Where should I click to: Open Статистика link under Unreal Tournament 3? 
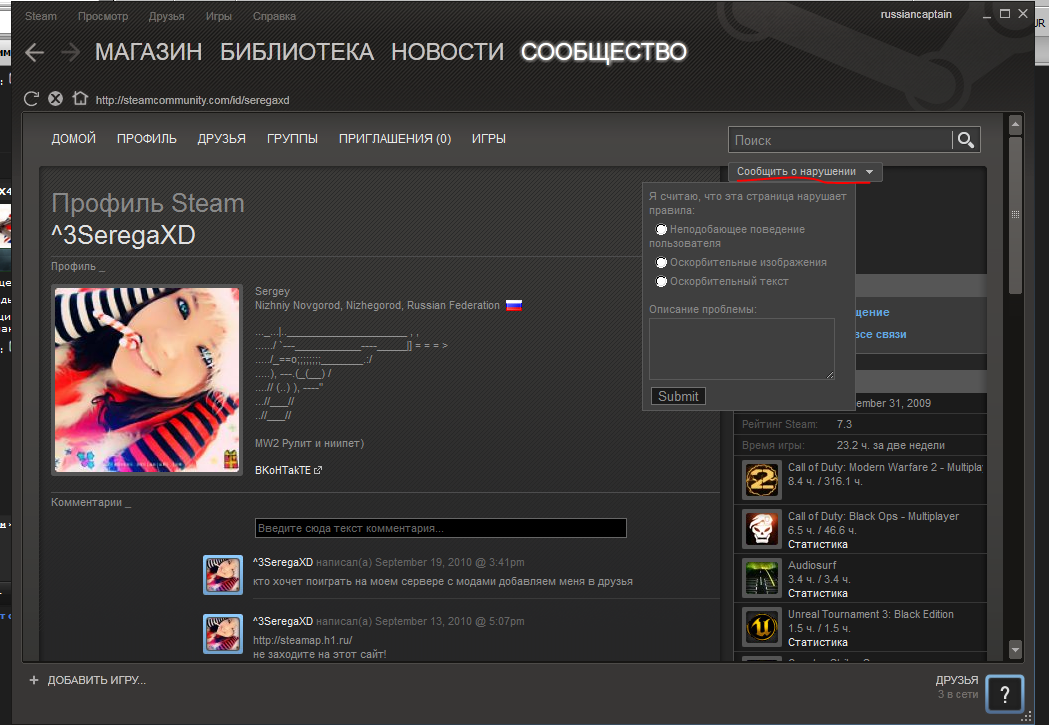tap(818, 642)
